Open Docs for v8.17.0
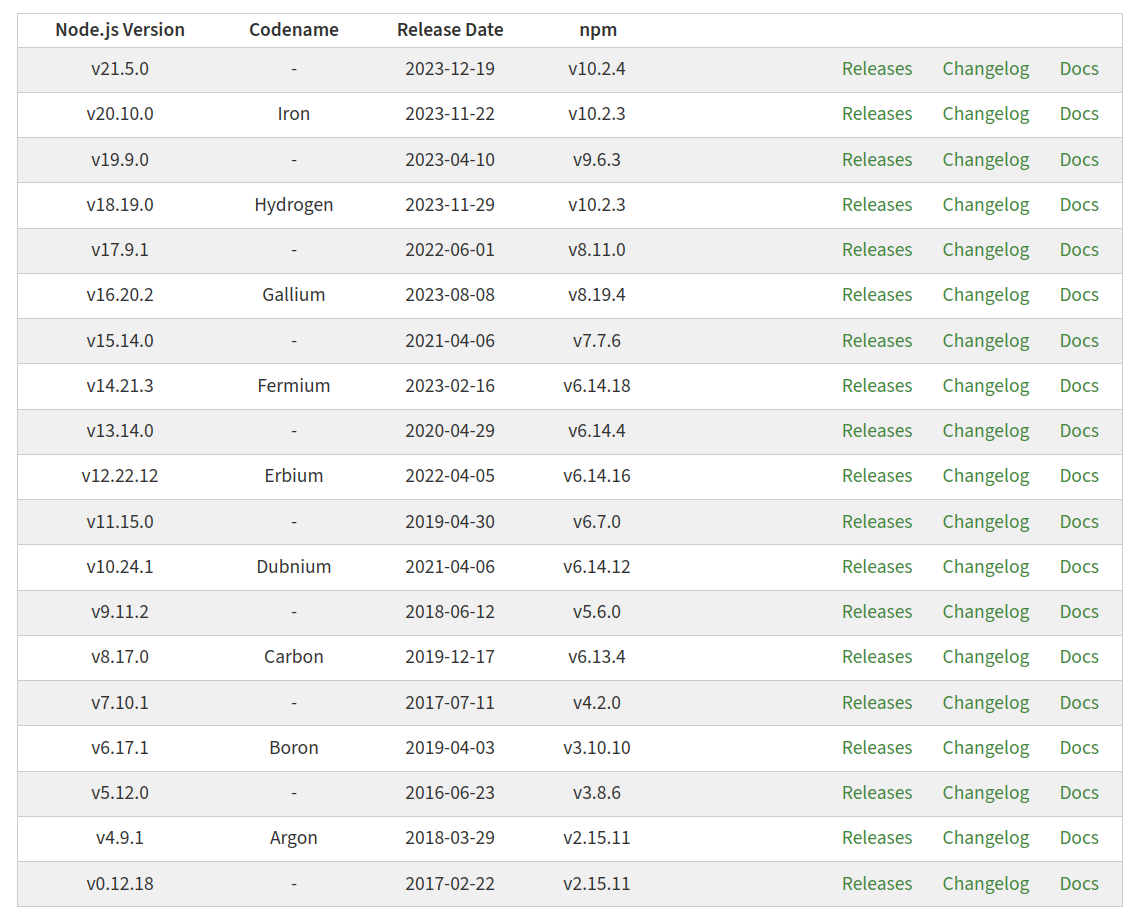This screenshot has width=1136, height=920. [x=1079, y=657]
